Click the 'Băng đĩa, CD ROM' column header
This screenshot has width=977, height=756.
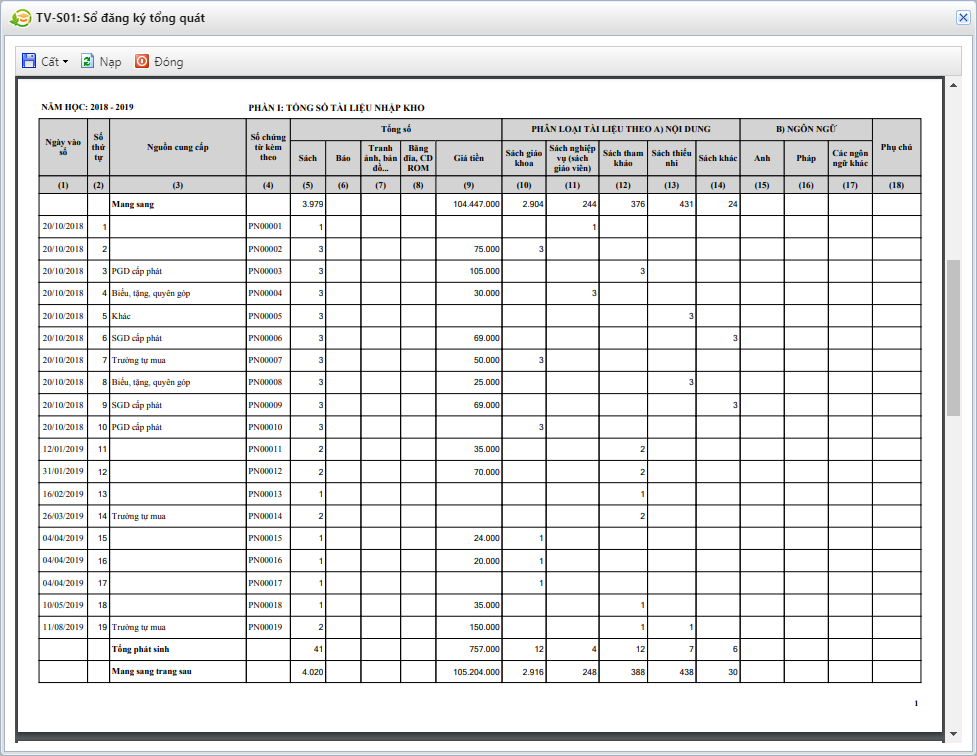(x=417, y=158)
